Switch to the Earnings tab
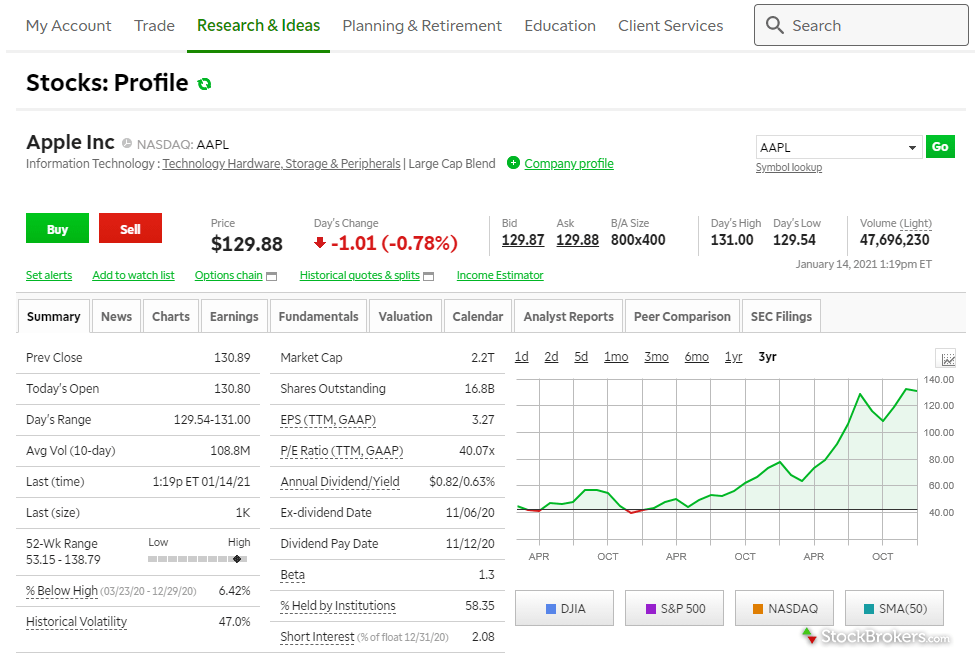Viewport: 975px width, 660px height. (x=234, y=316)
